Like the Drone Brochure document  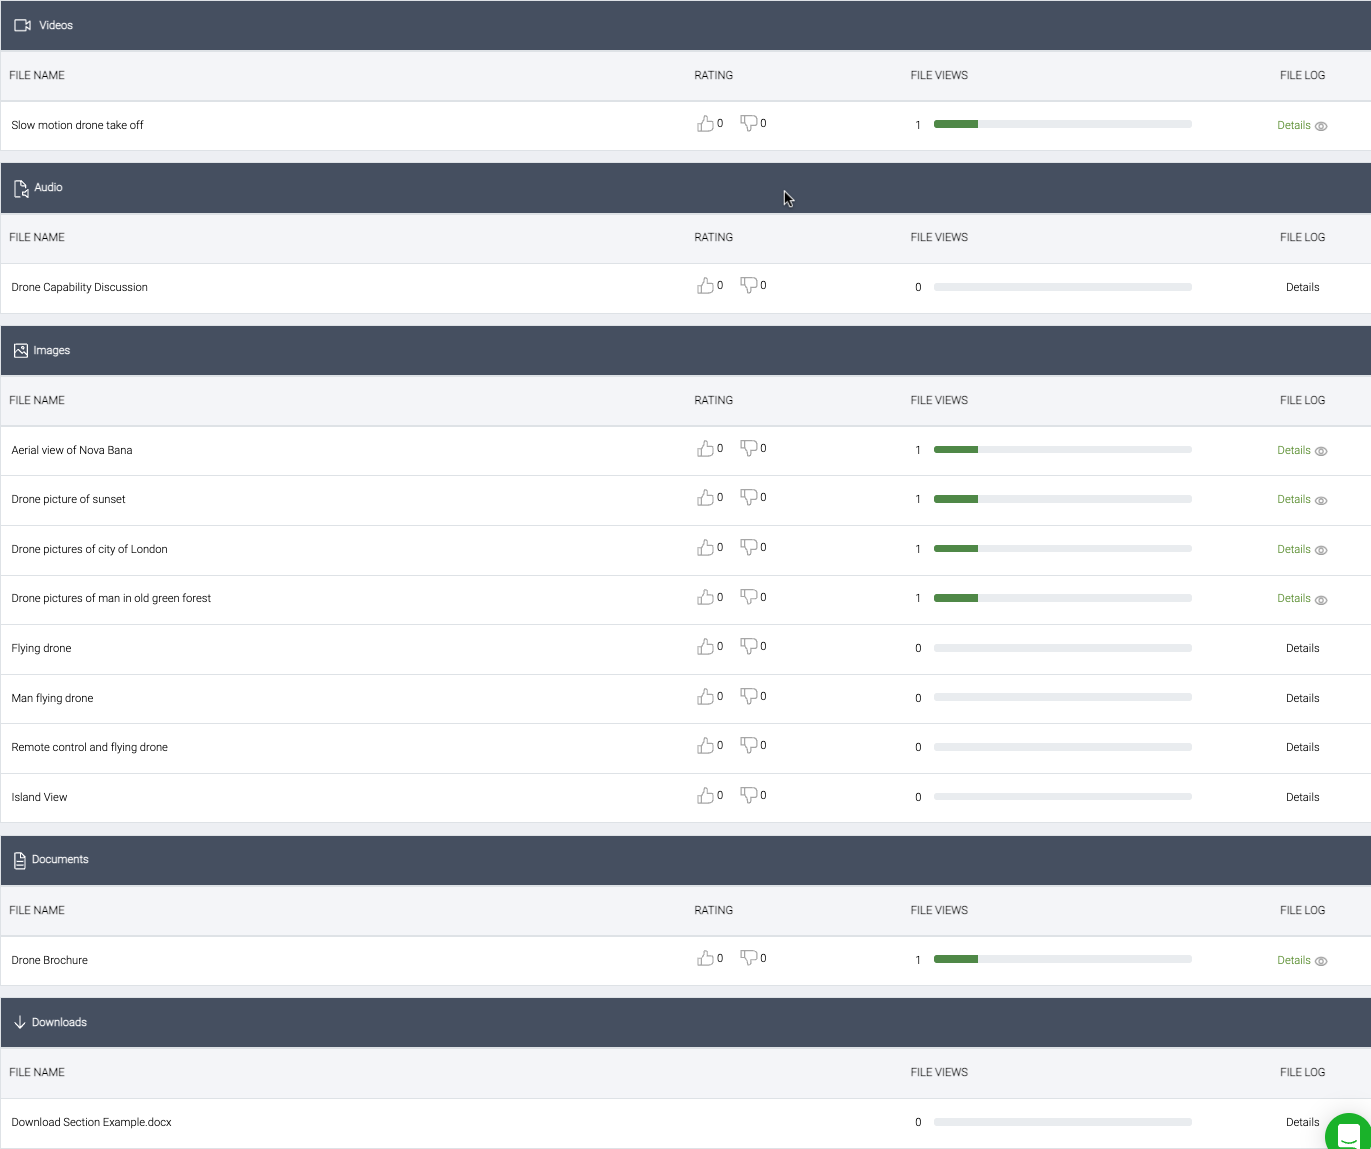[x=705, y=959]
